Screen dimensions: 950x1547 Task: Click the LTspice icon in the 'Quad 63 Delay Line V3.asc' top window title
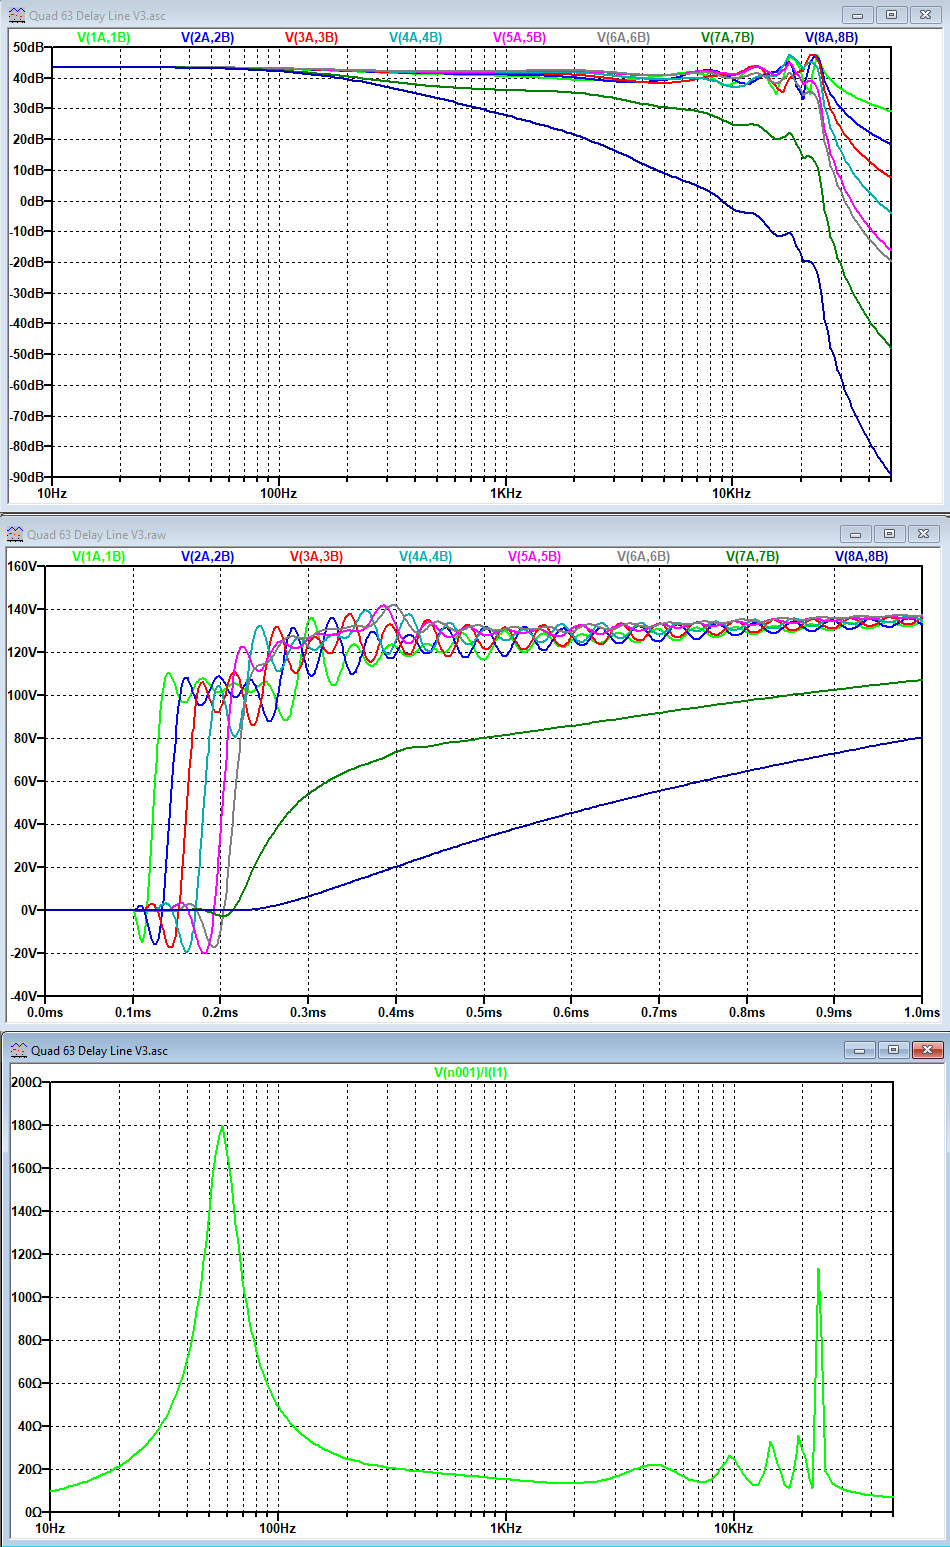[x=15, y=15]
